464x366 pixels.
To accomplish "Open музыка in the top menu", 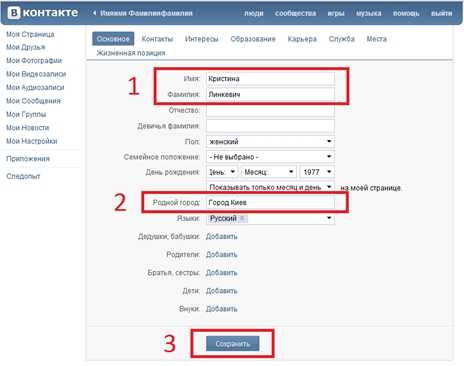I will tap(369, 13).
